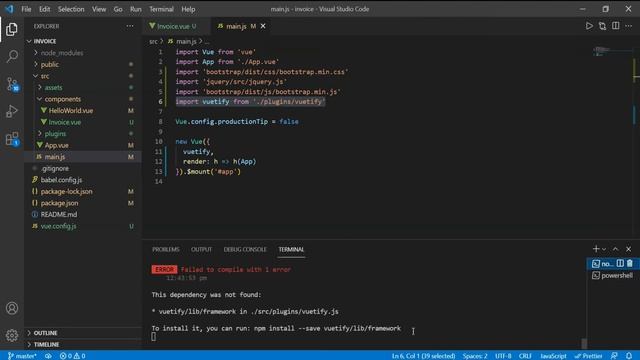This screenshot has height=360, width=640.
Task: Switch to the OUTPUT panel tab
Action: [201, 249]
